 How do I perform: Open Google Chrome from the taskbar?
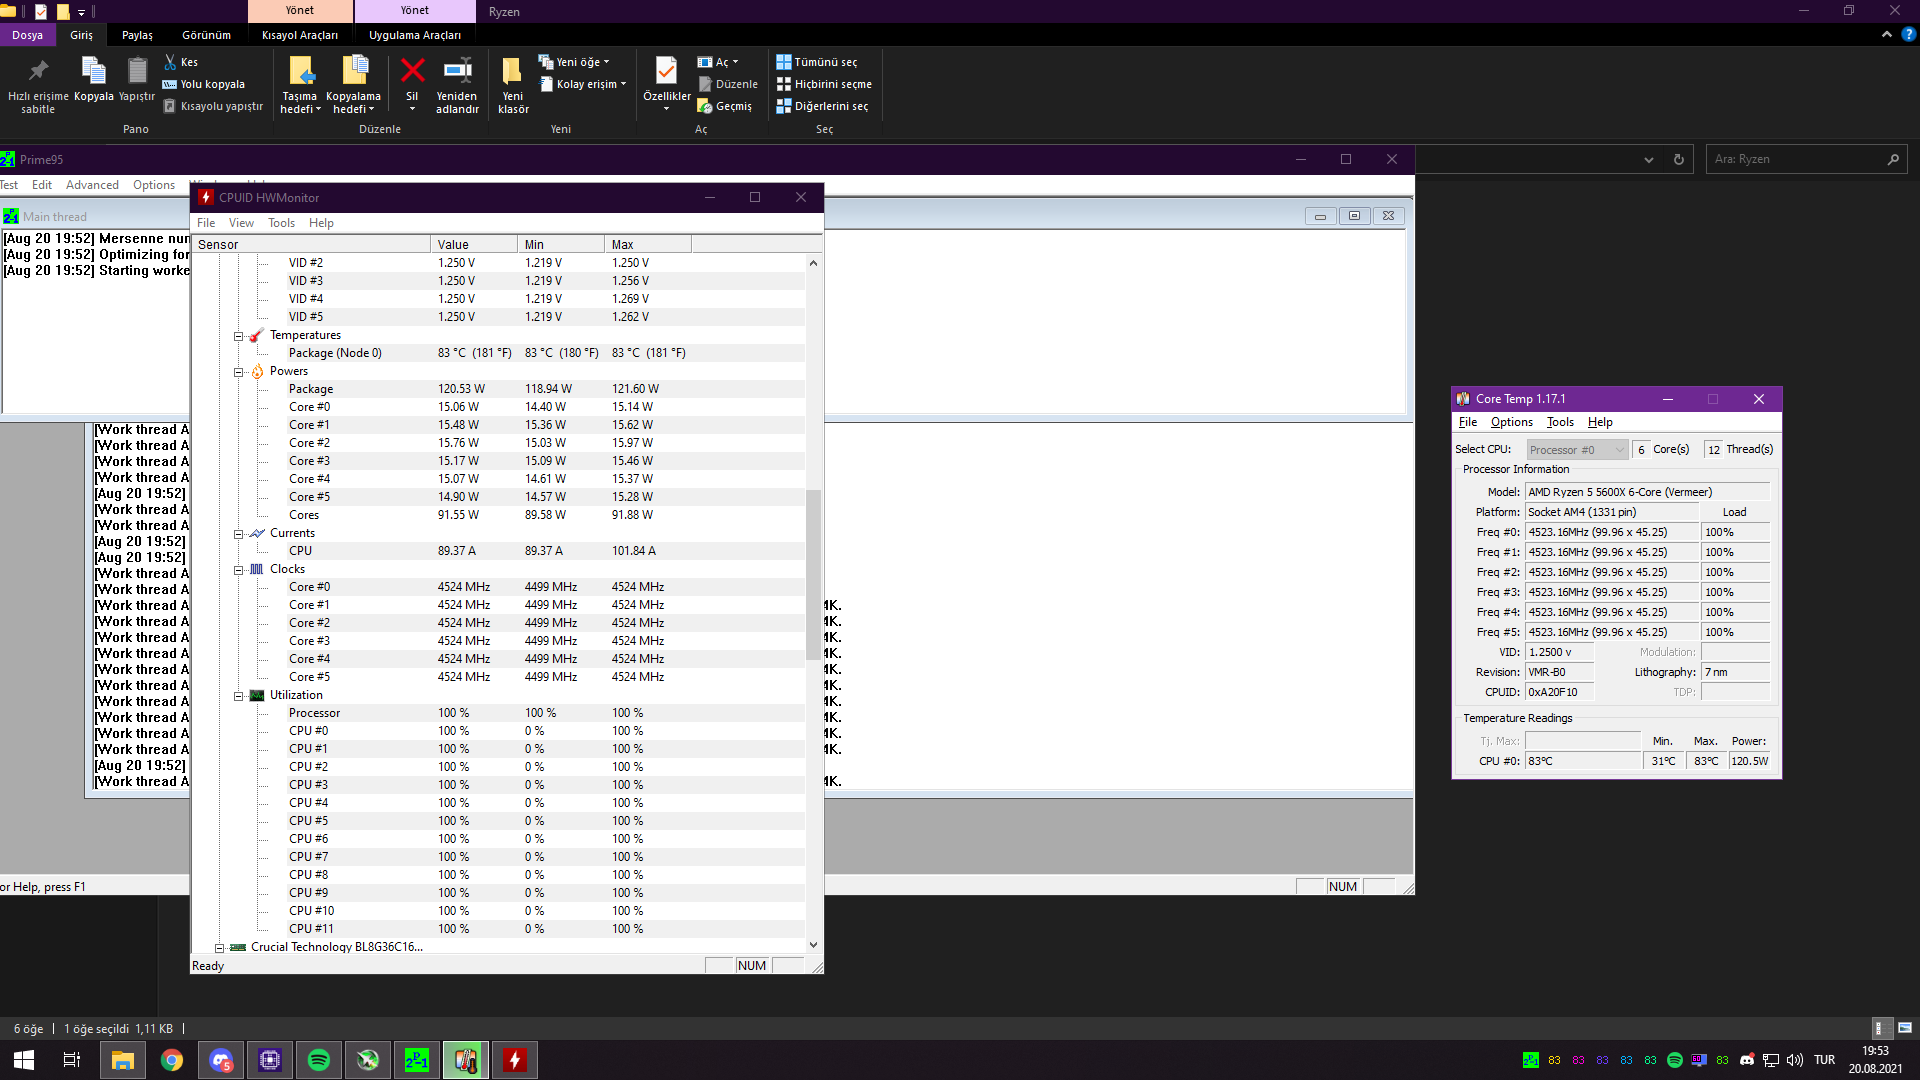coord(172,1060)
